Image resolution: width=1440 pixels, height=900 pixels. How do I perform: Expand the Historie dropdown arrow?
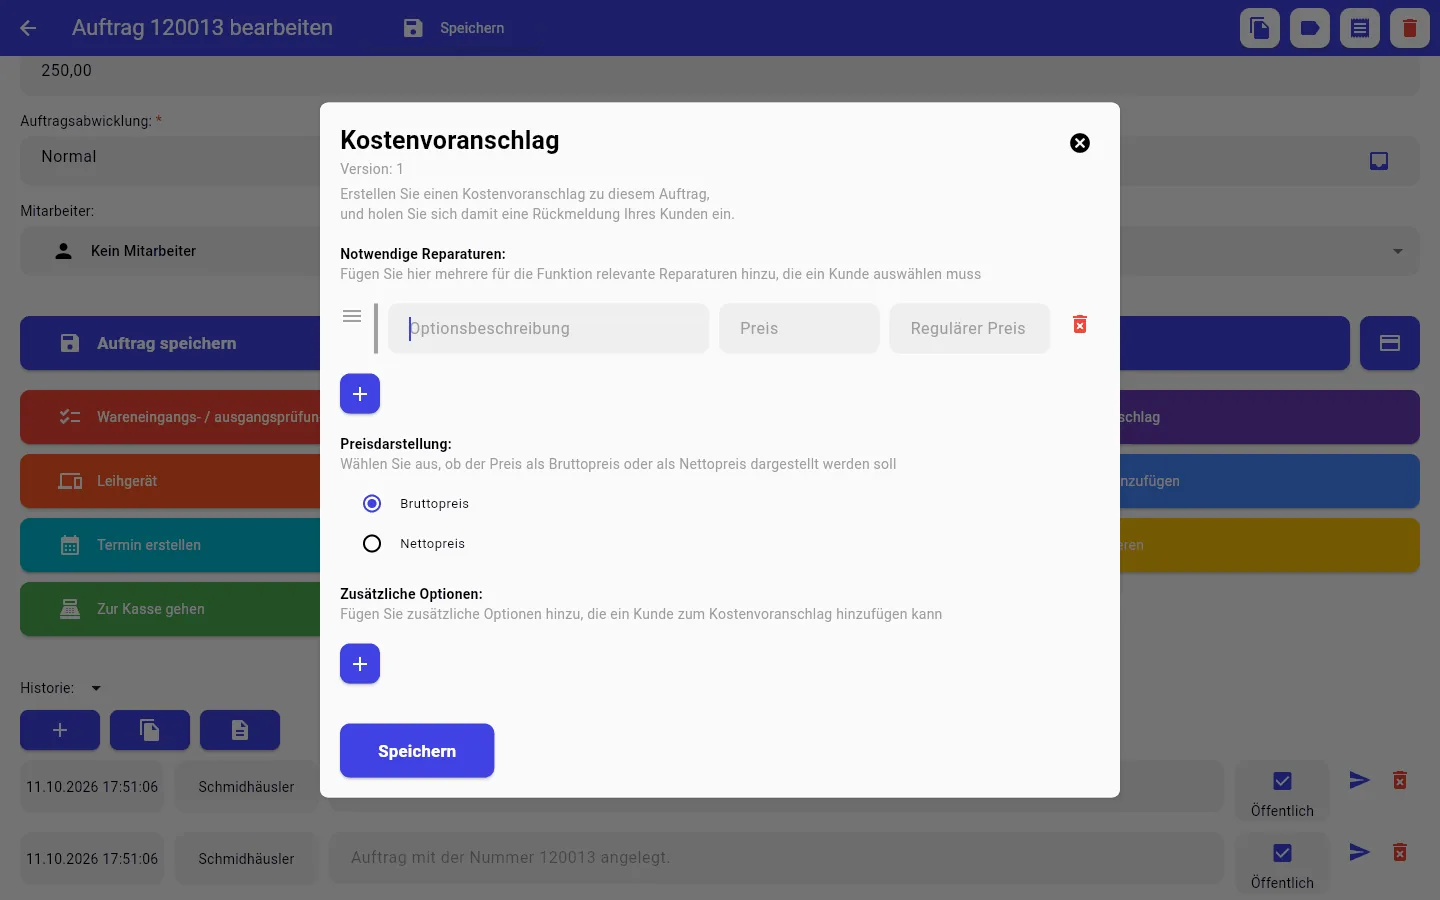pos(96,688)
